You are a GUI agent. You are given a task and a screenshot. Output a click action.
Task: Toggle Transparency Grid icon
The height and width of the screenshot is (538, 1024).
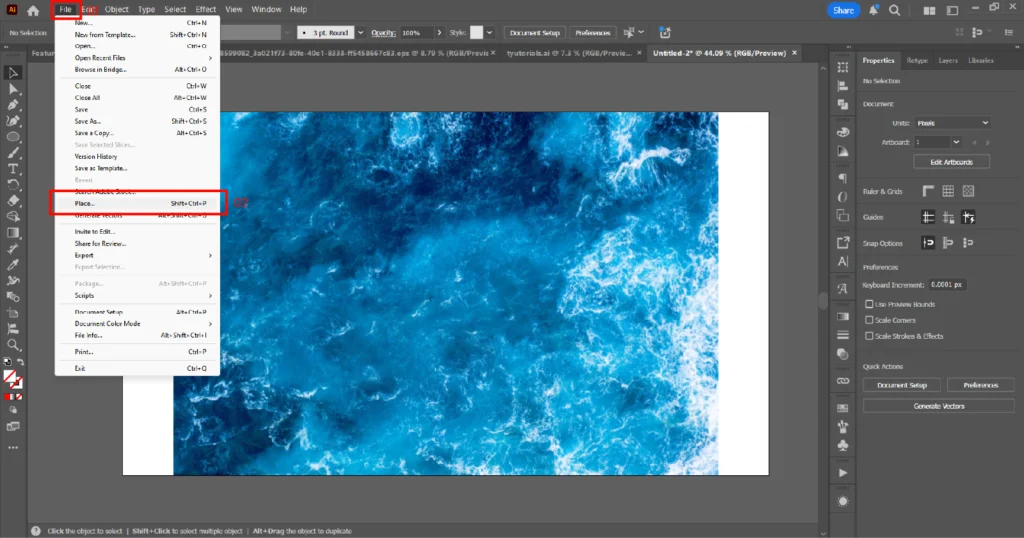(x=968, y=191)
